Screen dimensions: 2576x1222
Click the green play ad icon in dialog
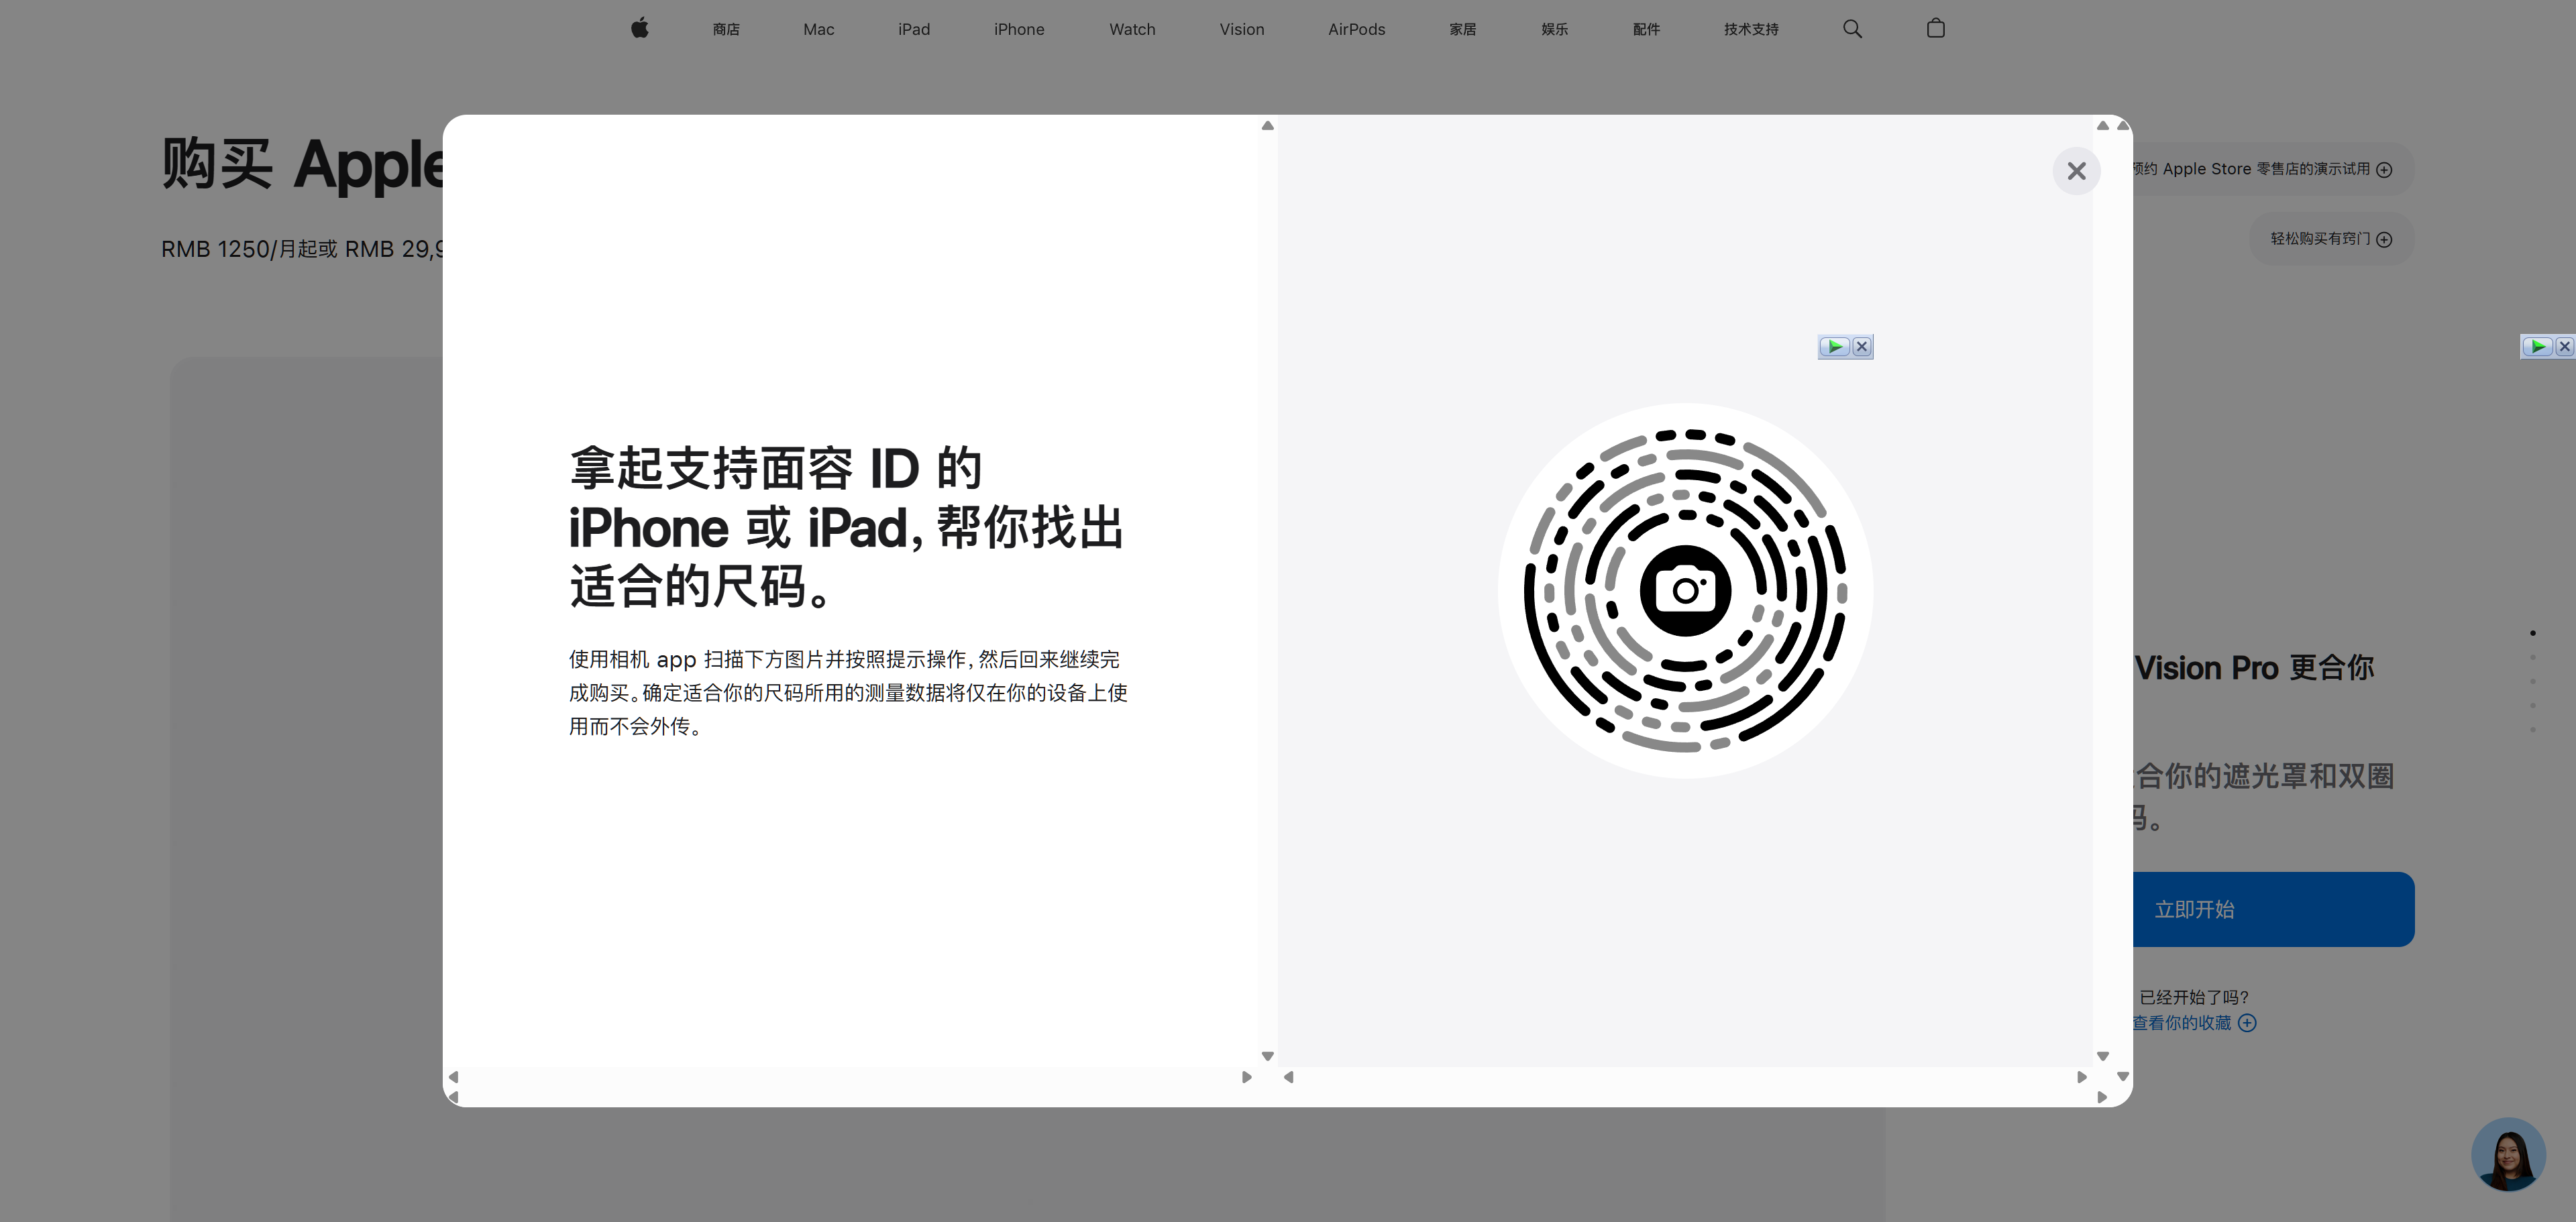(x=1834, y=347)
